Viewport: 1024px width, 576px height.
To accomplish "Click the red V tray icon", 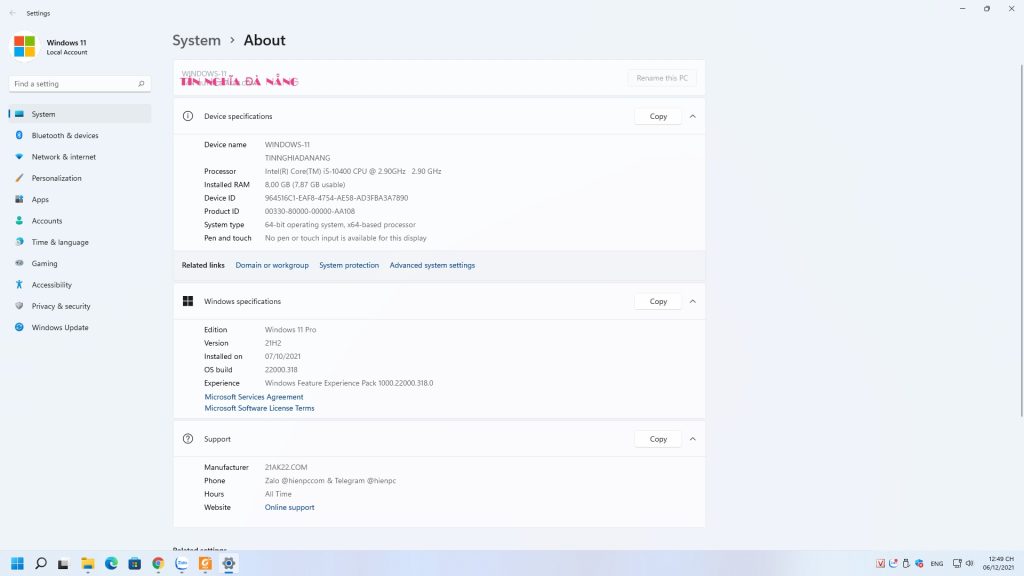I will click(880, 564).
